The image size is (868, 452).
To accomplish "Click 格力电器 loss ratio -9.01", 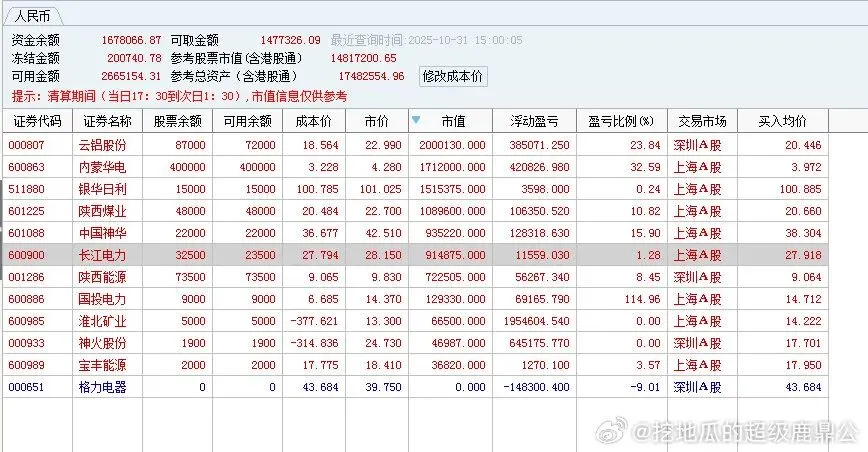I will [645, 387].
